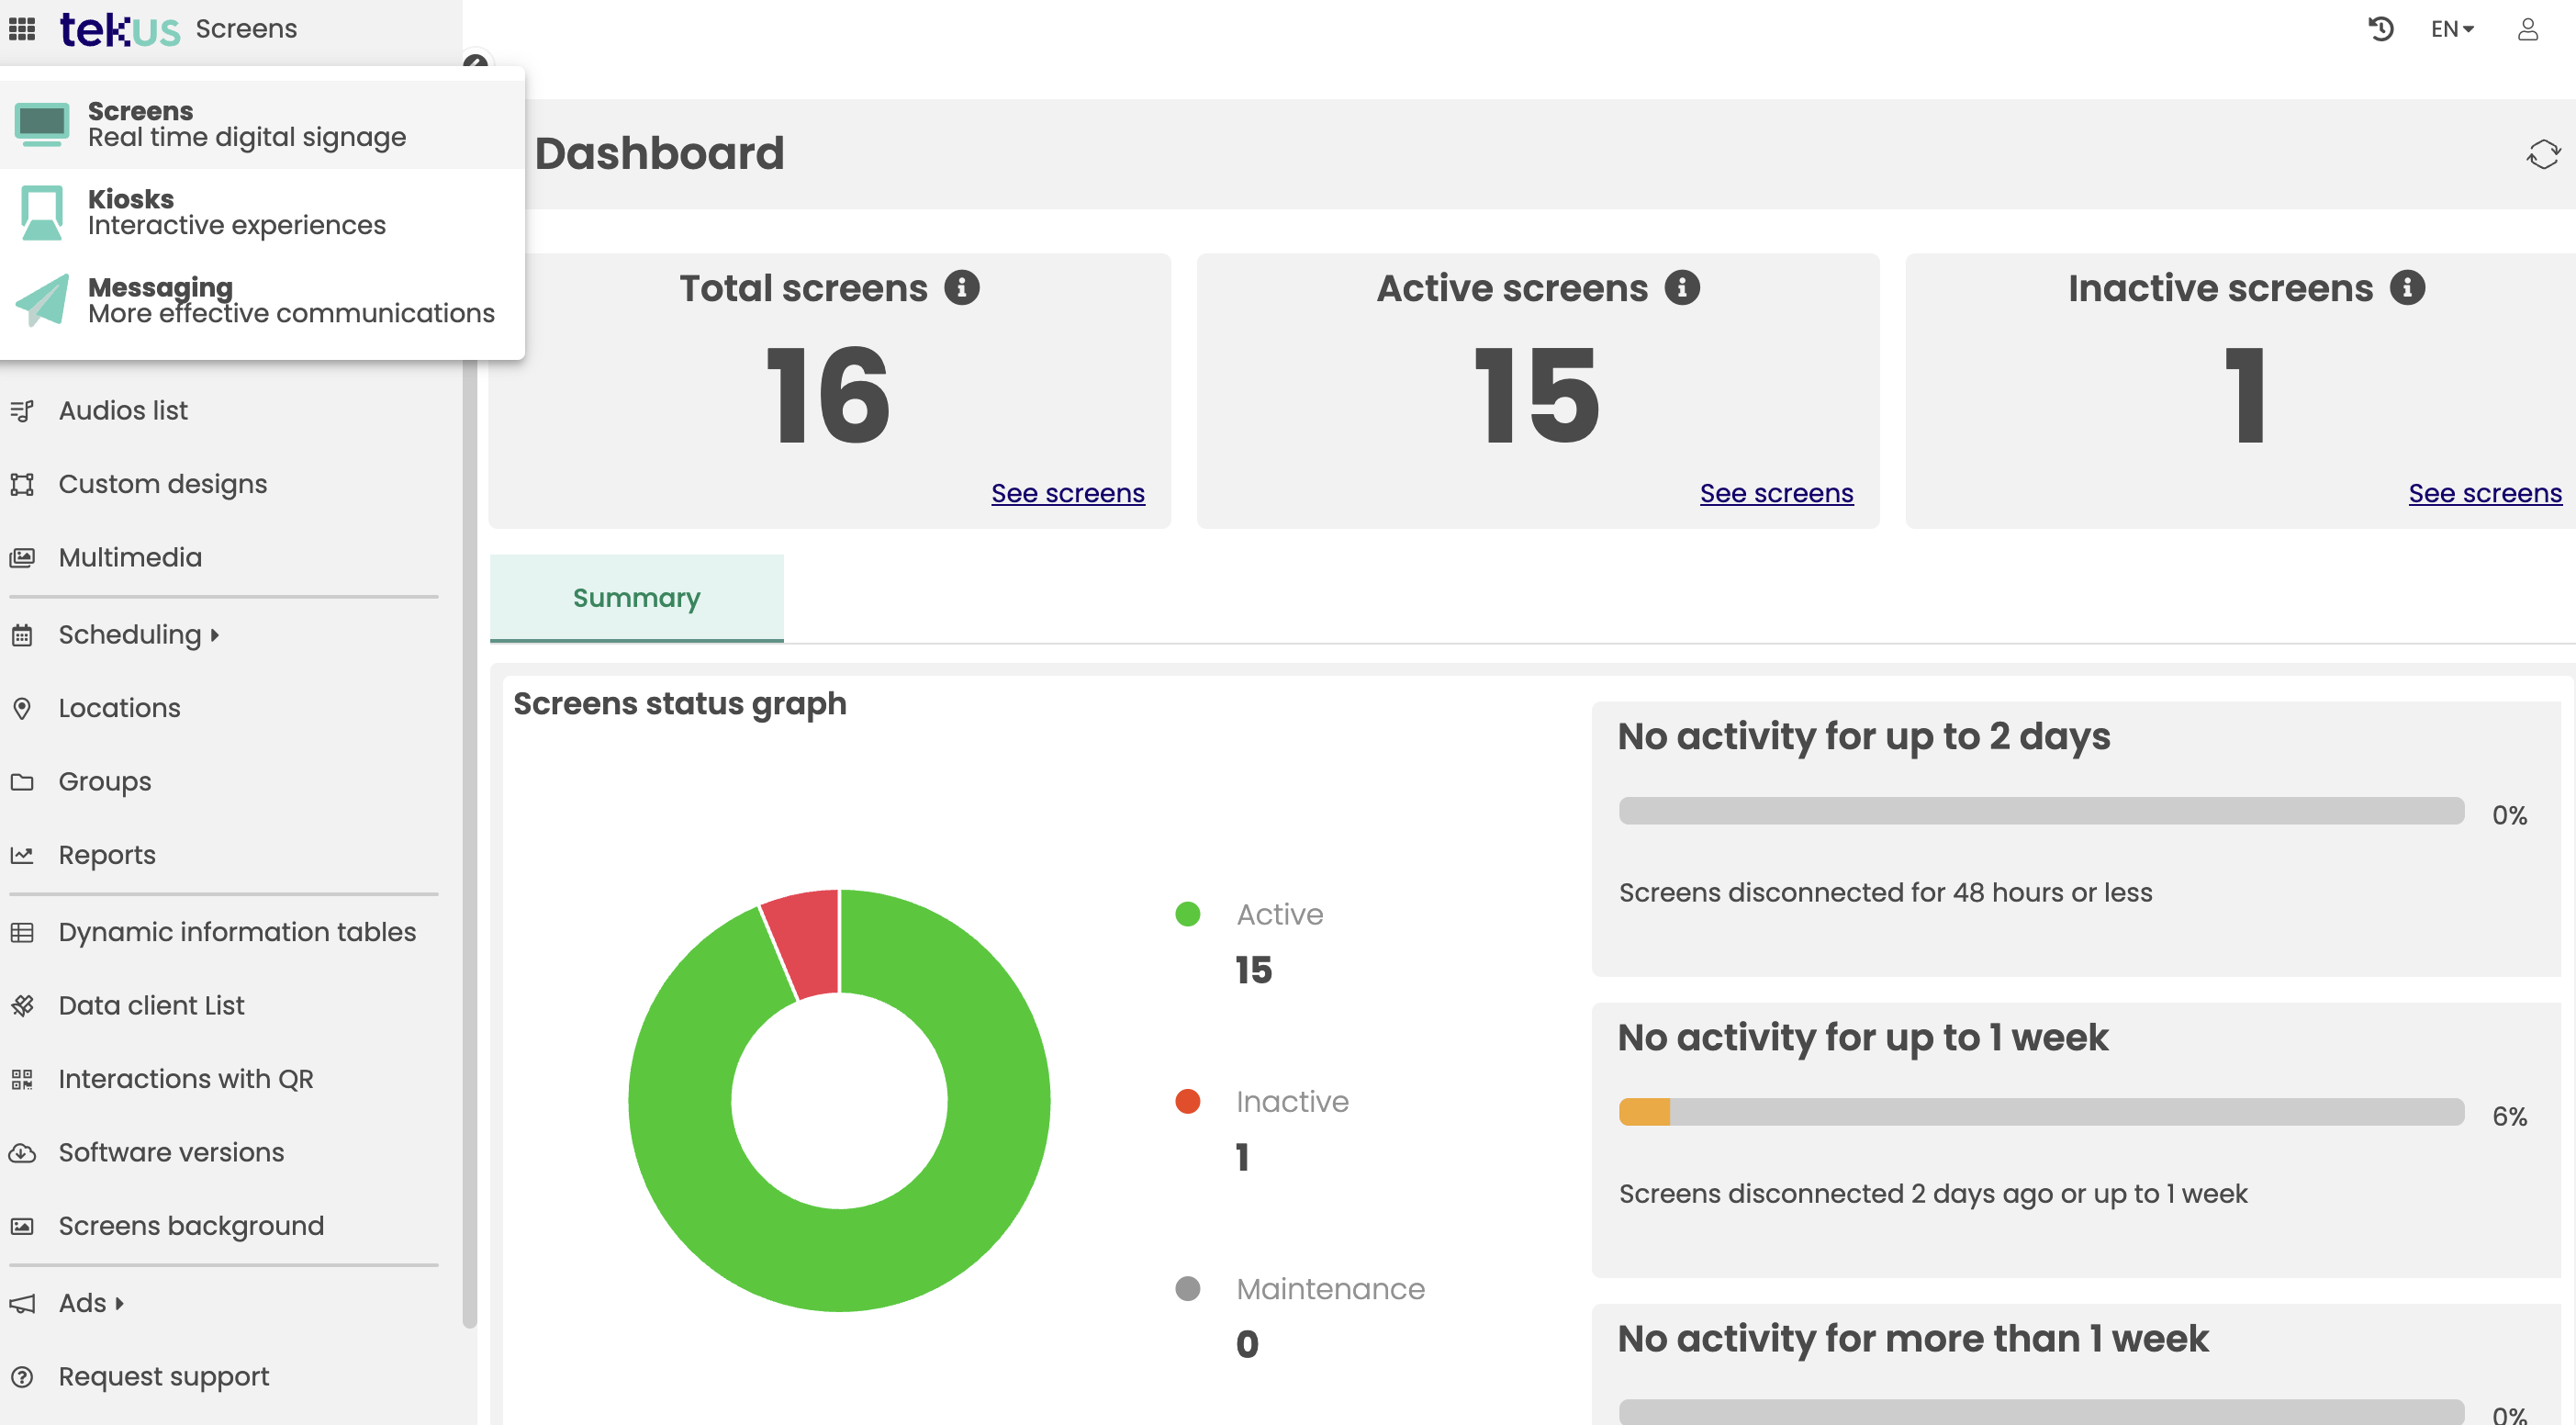
Task: Select the Multimedia sidebar icon
Action: (x=22, y=557)
